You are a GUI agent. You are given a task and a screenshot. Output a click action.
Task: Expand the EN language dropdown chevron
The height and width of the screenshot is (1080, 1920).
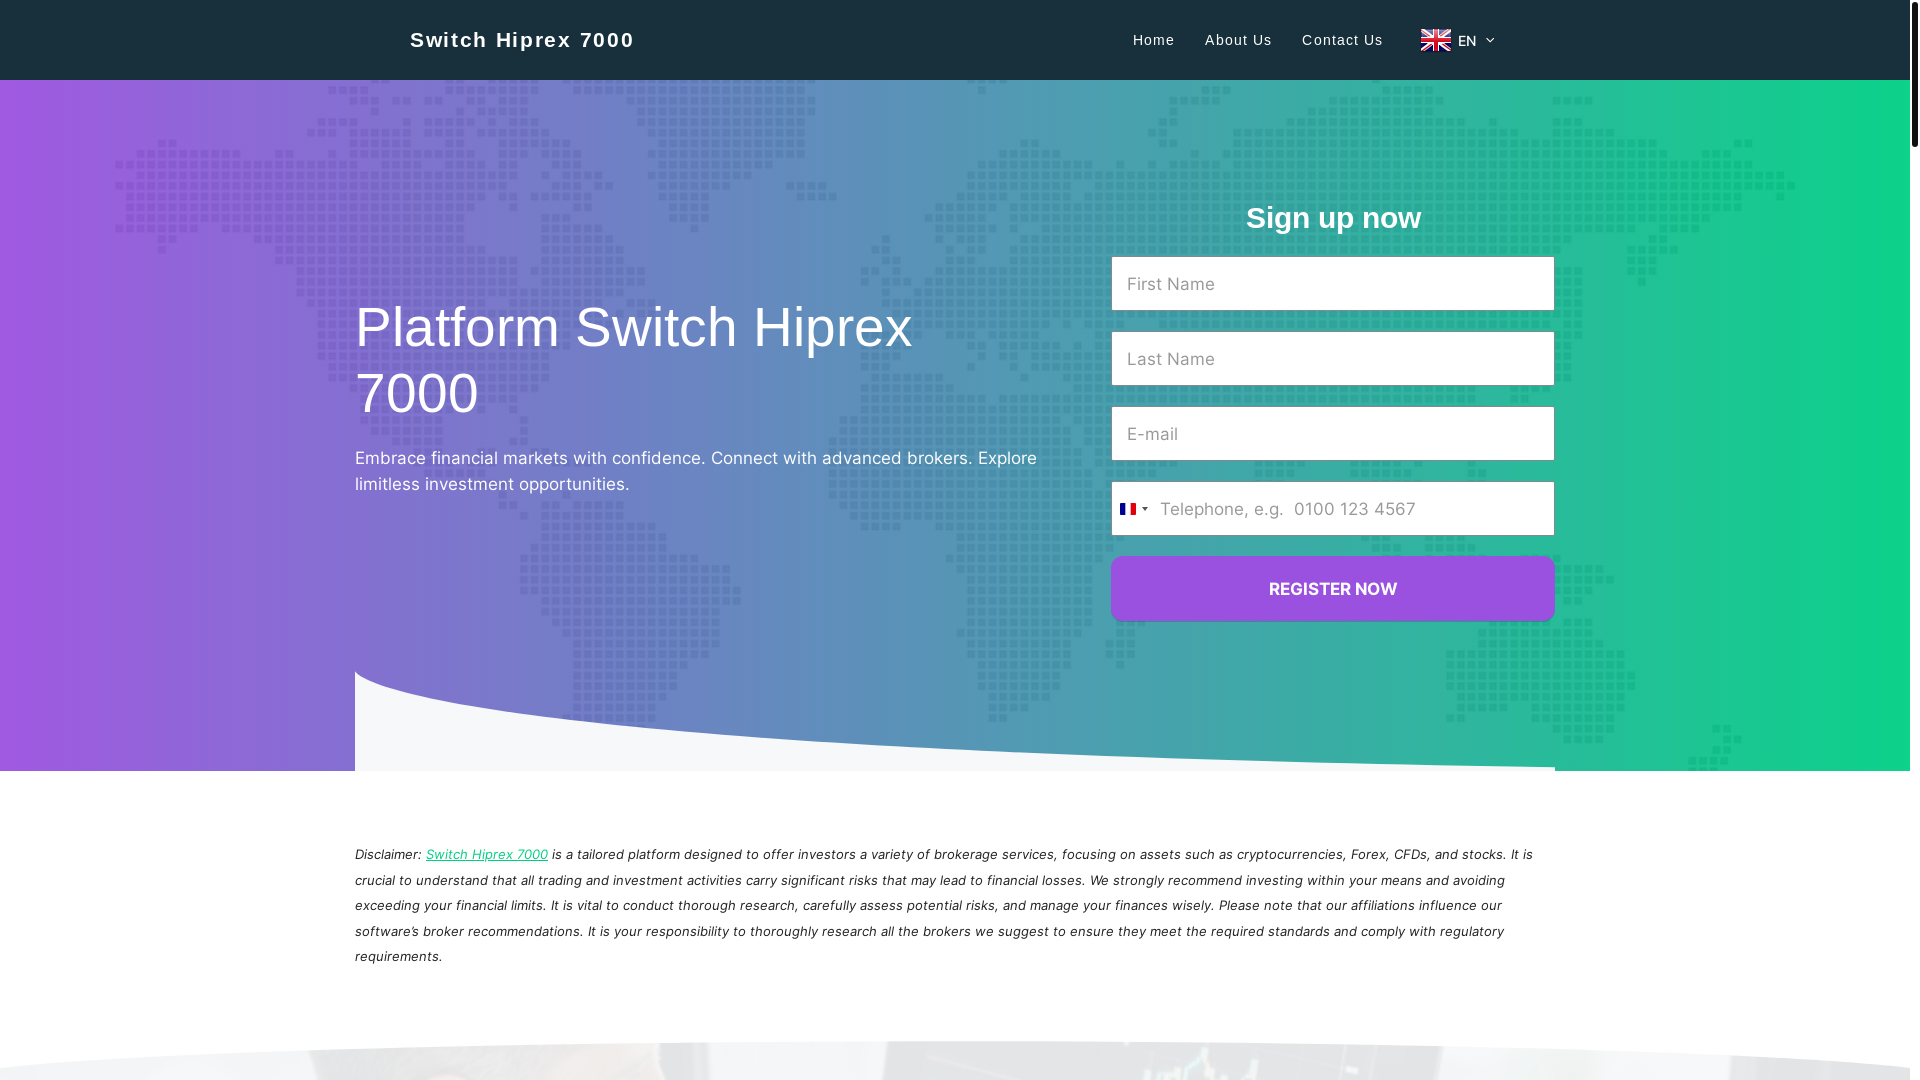click(1489, 41)
